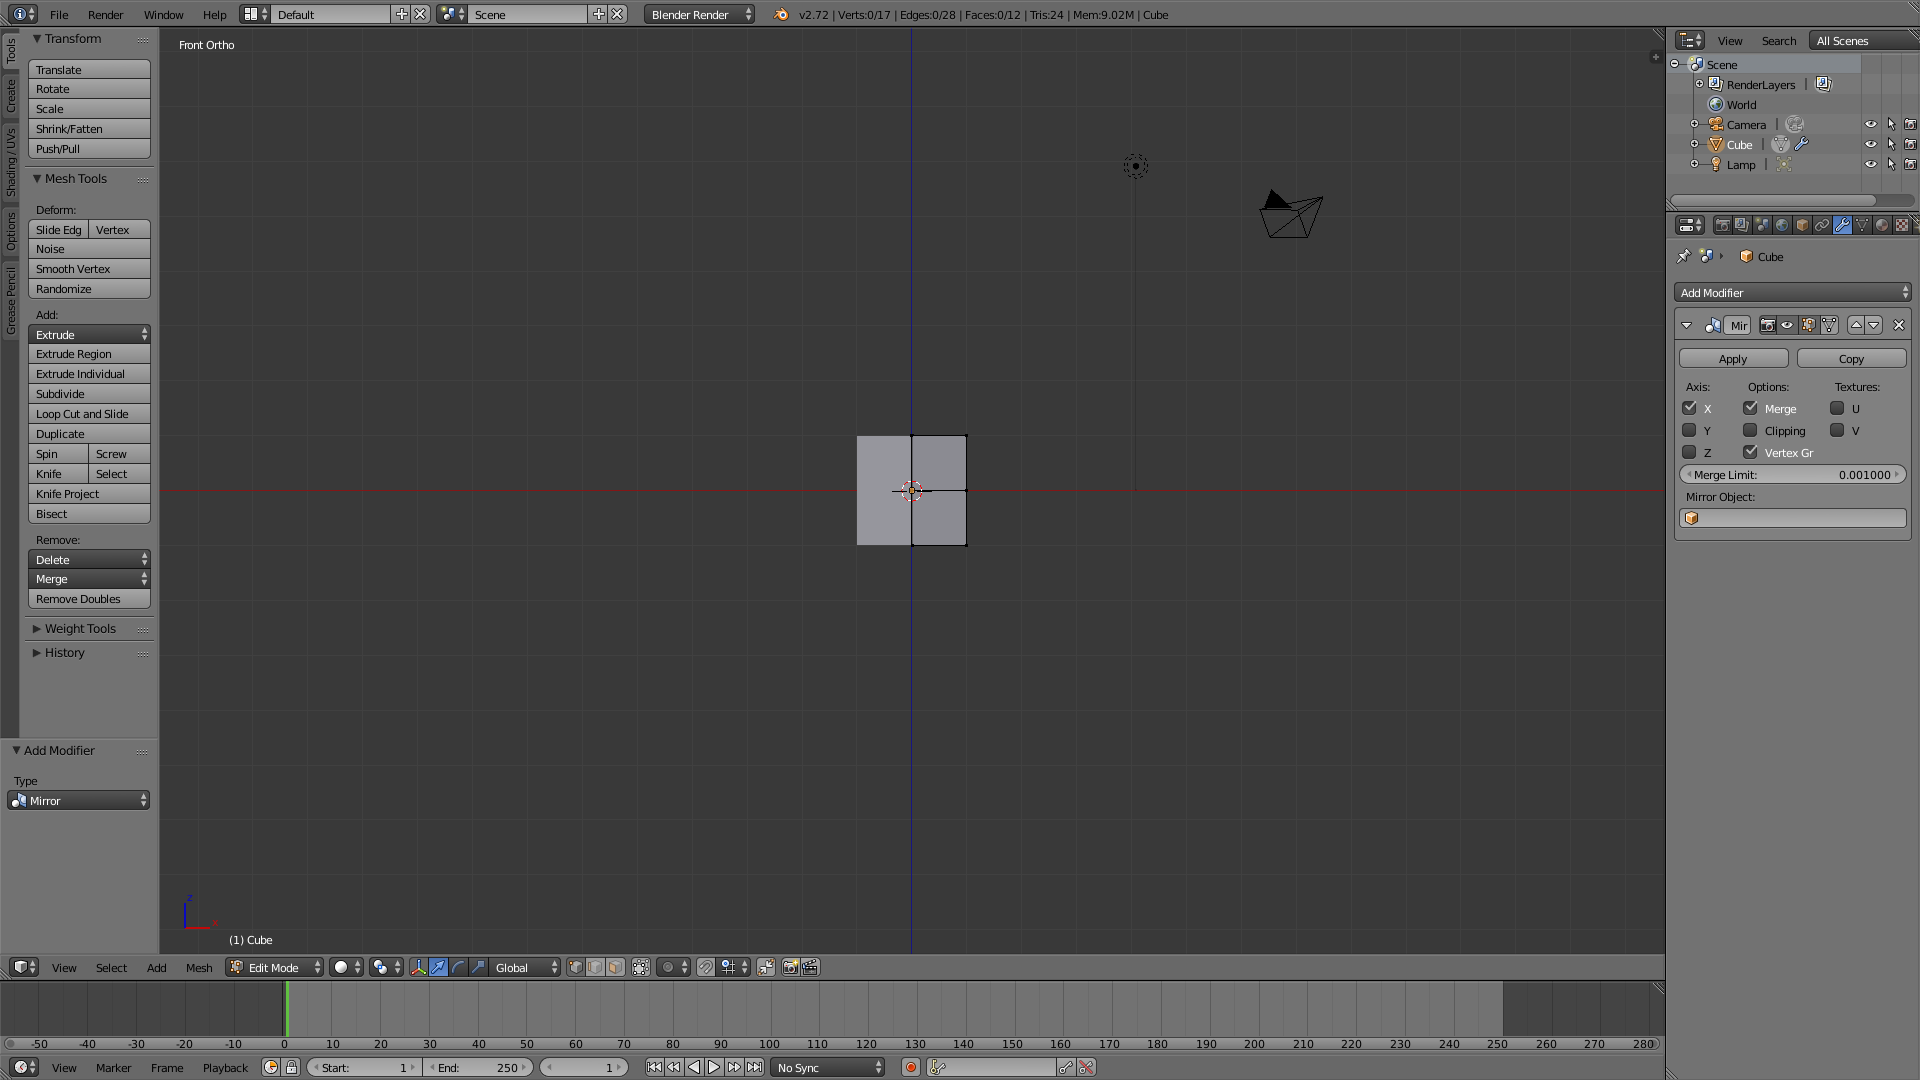Enable the Y axis mirror checkbox
1920x1080 pixels.
1690,430
